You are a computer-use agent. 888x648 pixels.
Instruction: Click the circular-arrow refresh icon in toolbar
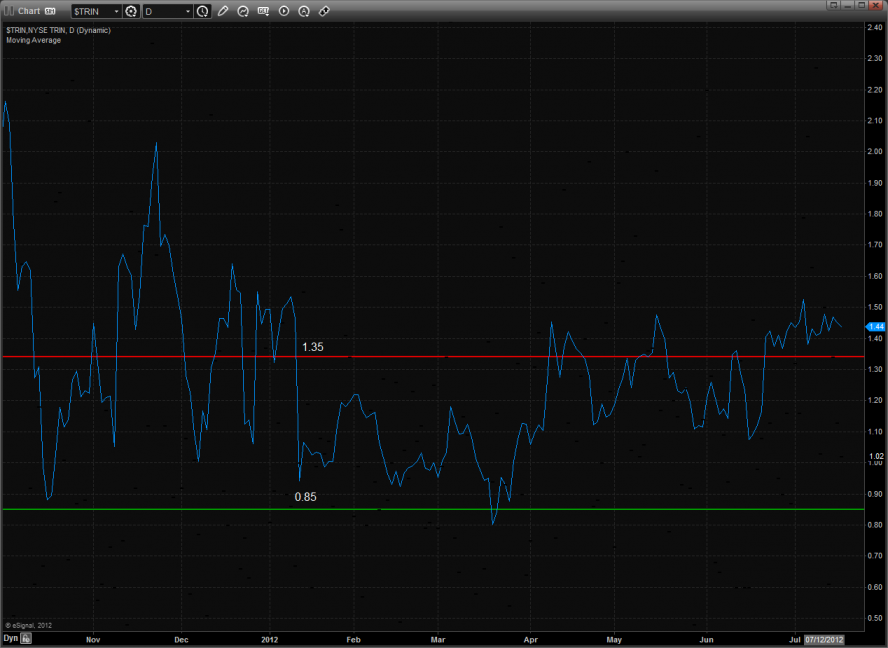click(x=243, y=11)
